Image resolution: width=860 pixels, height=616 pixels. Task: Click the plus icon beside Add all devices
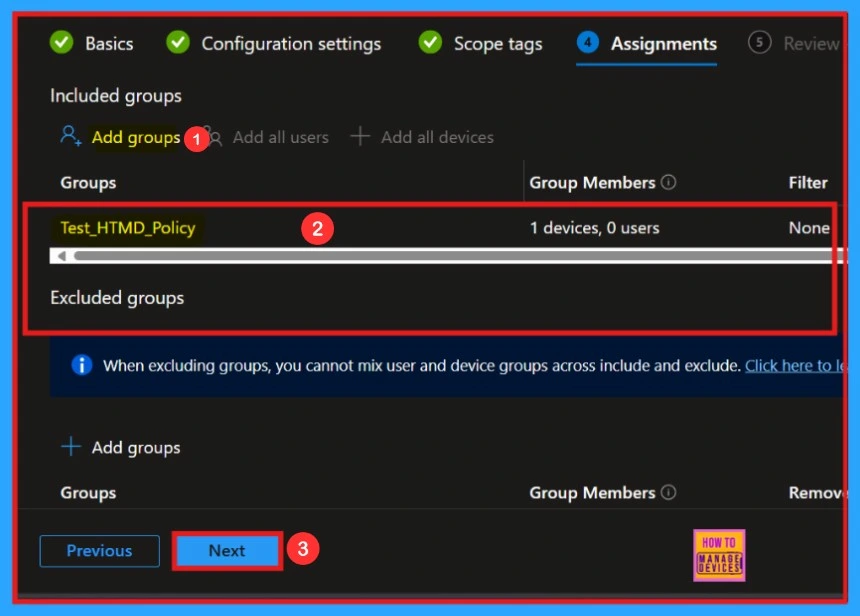tap(360, 136)
